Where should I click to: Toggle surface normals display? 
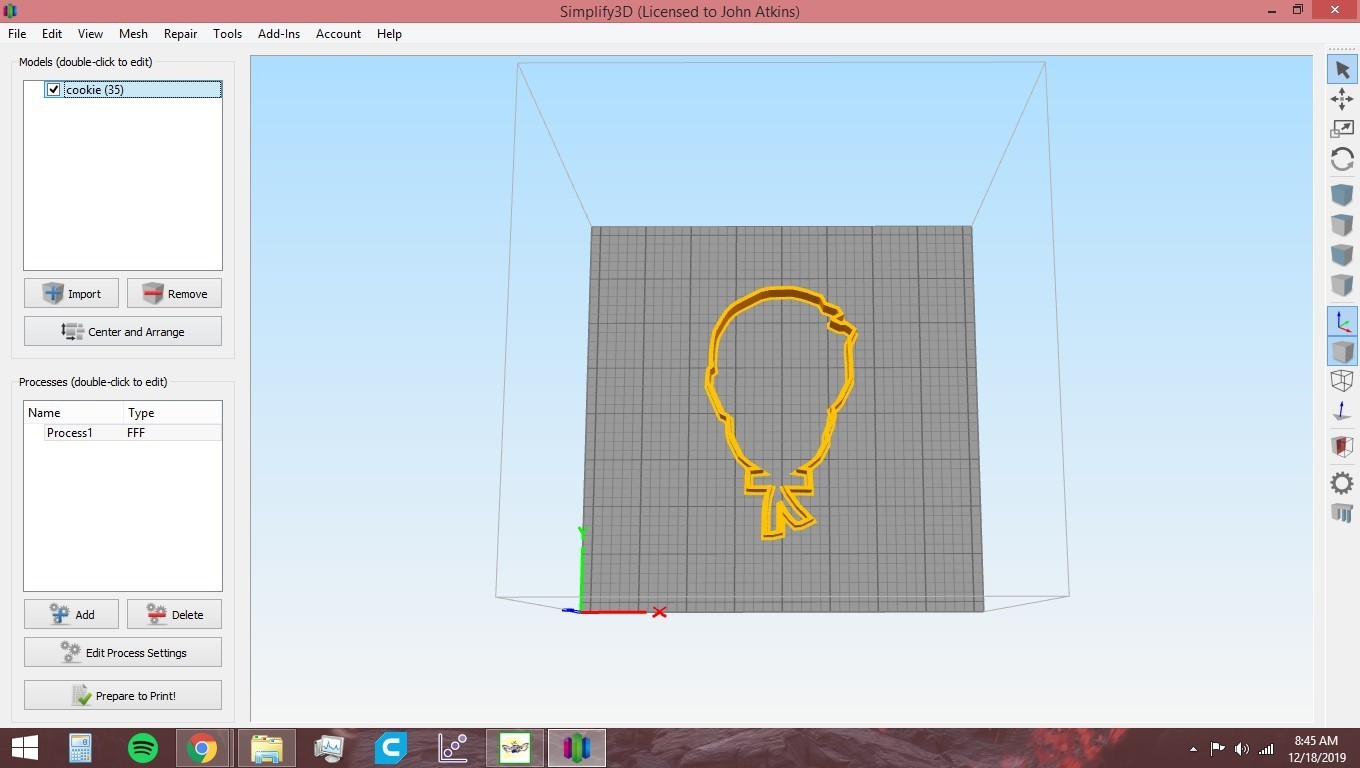[x=1342, y=411]
